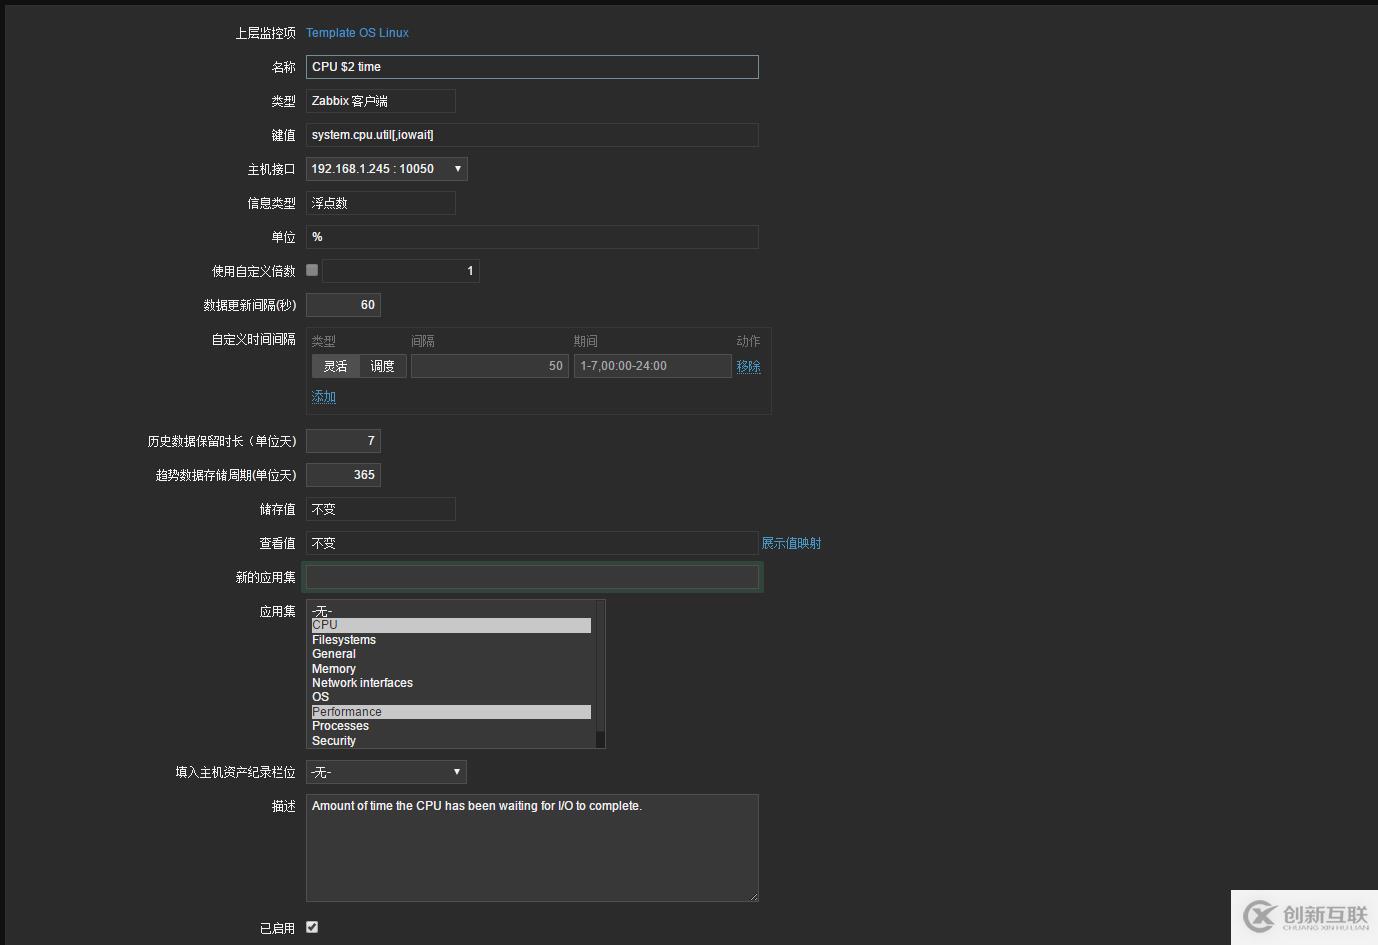The width and height of the screenshot is (1378, 945).
Task: Click the 查看值 field showing 不变
Action: point(532,543)
